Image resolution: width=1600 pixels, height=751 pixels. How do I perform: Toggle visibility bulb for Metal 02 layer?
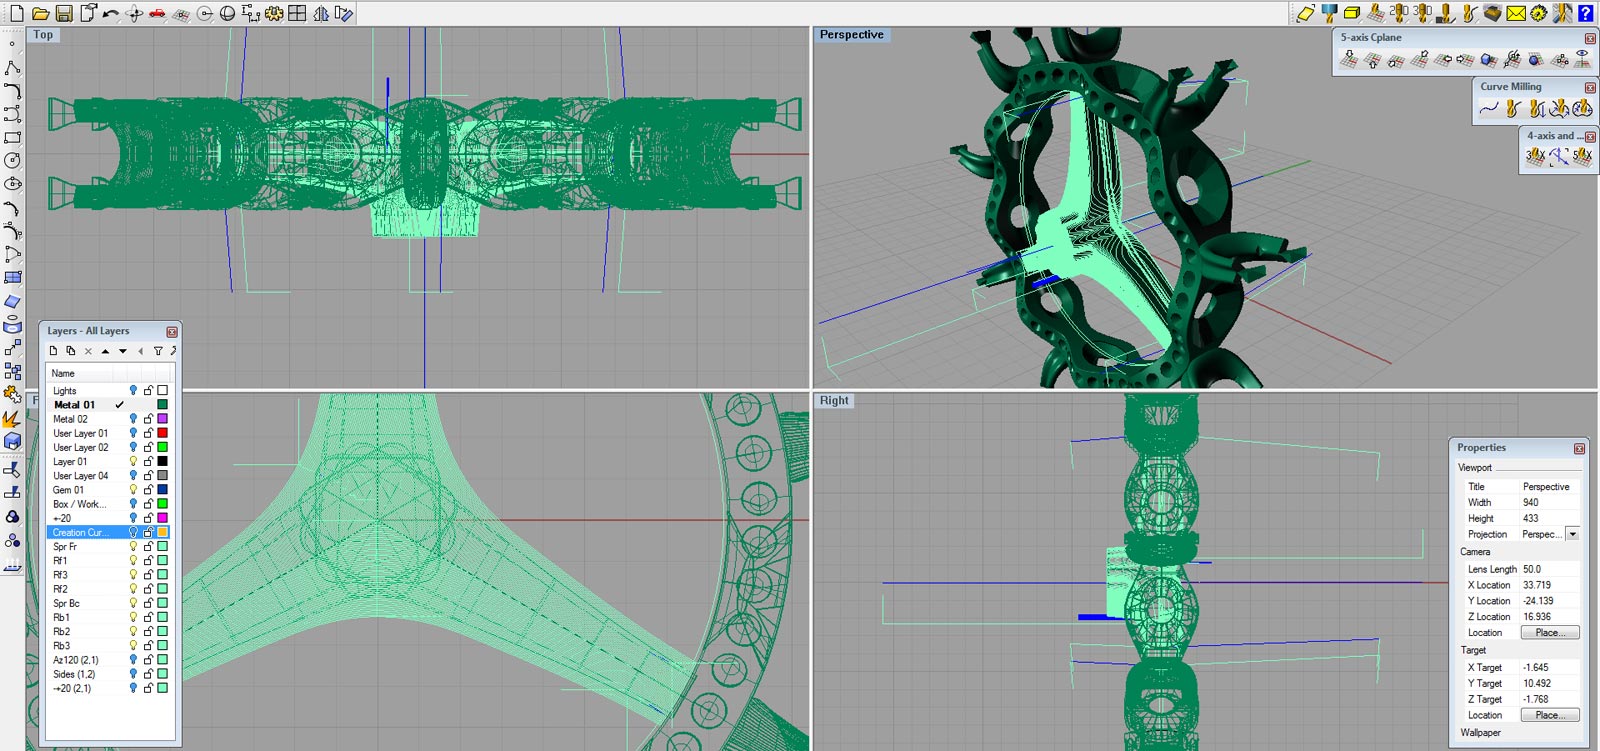click(x=133, y=419)
